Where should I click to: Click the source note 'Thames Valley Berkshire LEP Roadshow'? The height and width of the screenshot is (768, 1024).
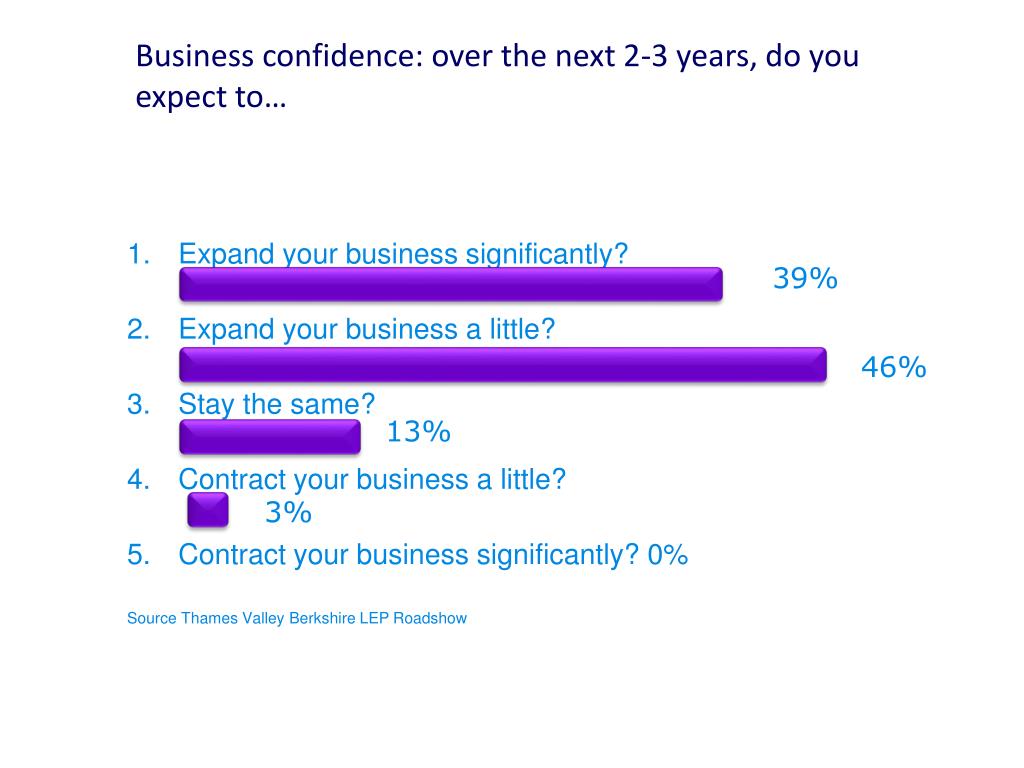coord(323,618)
